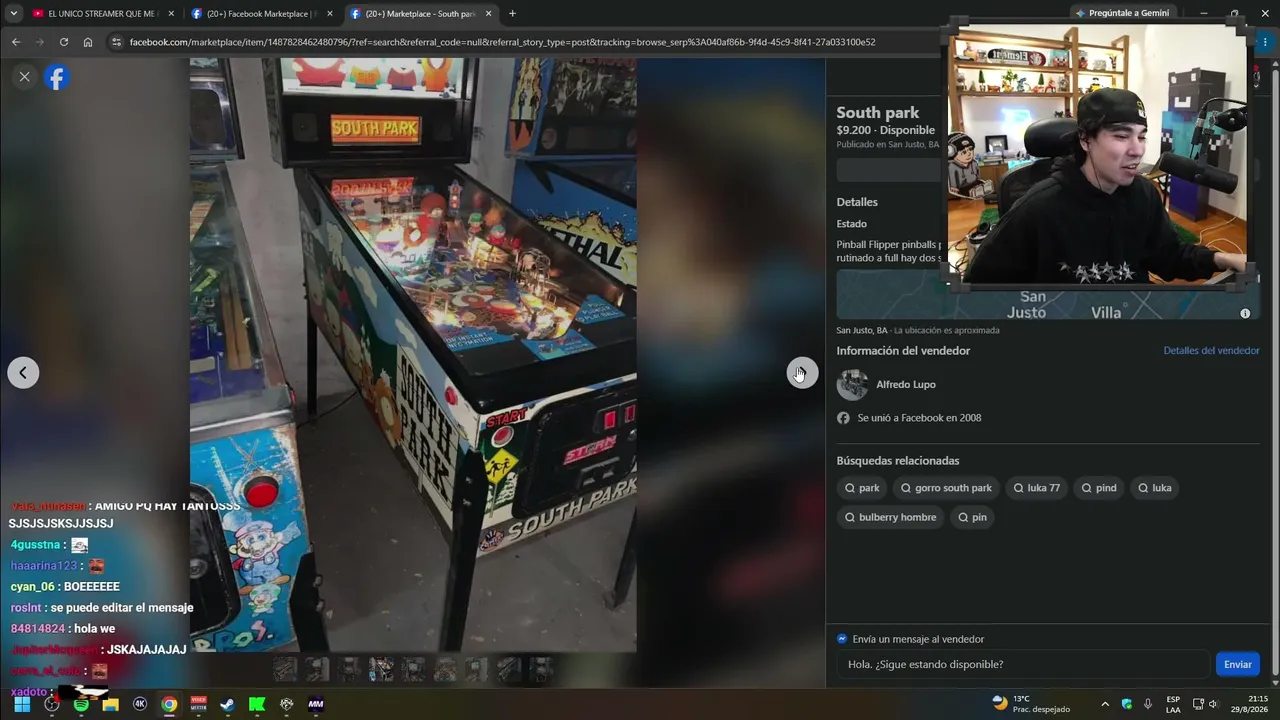Search related term 'luka 77'
This screenshot has height=720, width=1280.
tap(1036, 488)
